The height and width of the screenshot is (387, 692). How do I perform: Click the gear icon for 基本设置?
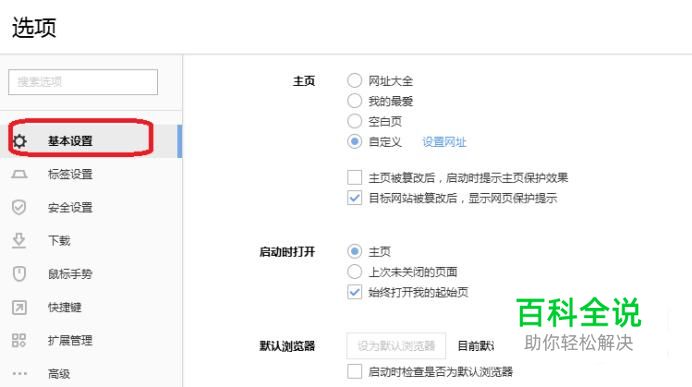pos(19,141)
